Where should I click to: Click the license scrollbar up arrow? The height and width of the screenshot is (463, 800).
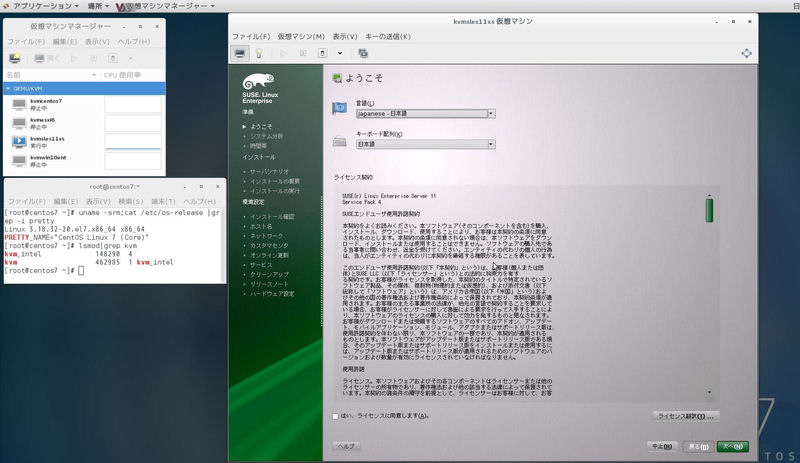point(709,196)
